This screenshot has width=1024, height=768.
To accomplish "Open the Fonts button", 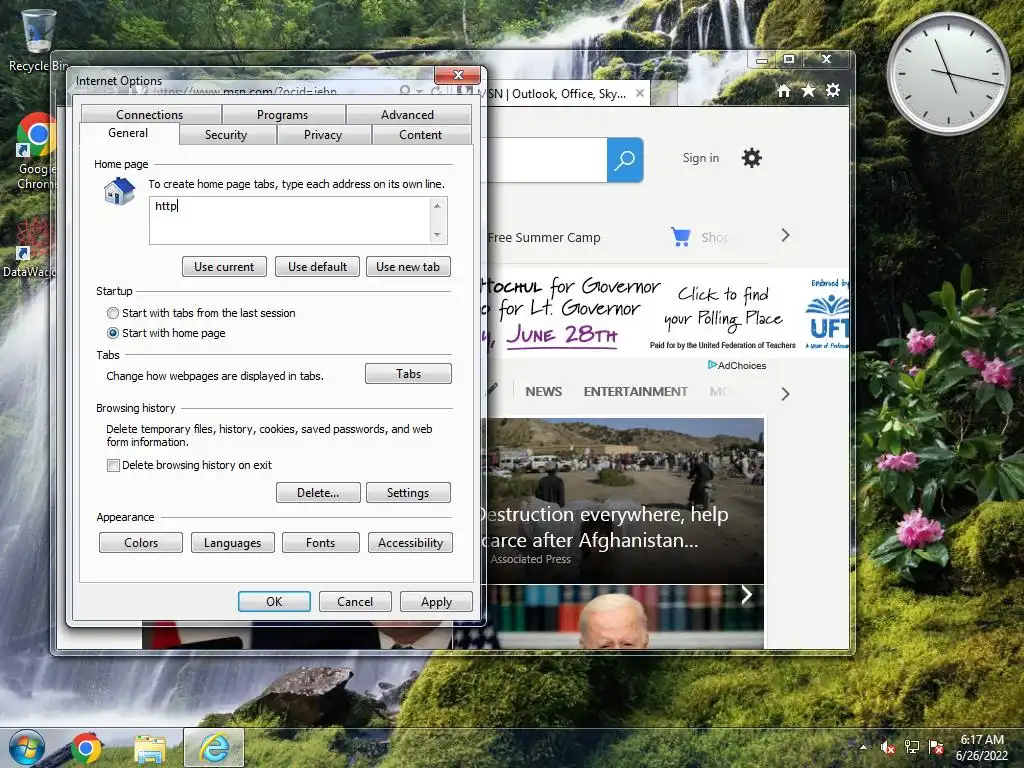I will coord(321,543).
